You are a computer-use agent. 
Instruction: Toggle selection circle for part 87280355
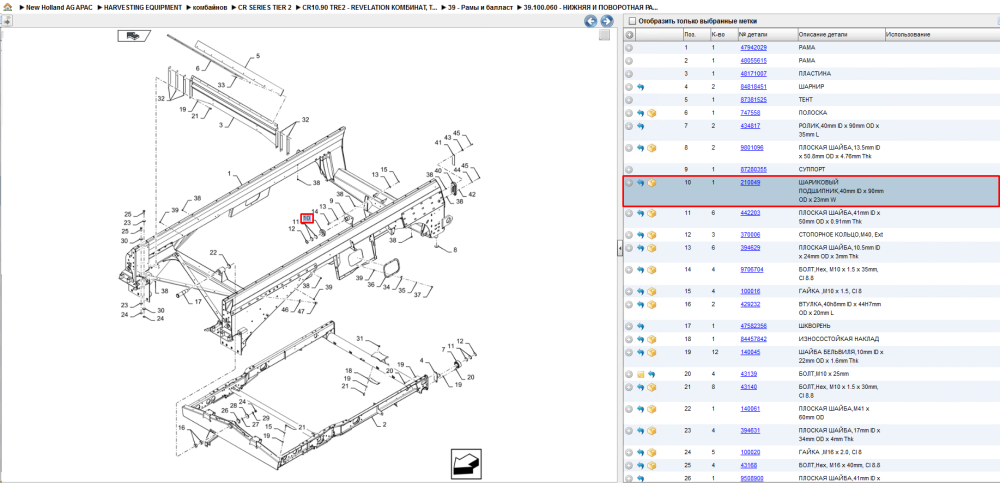pyautogui.click(x=629, y=170)
